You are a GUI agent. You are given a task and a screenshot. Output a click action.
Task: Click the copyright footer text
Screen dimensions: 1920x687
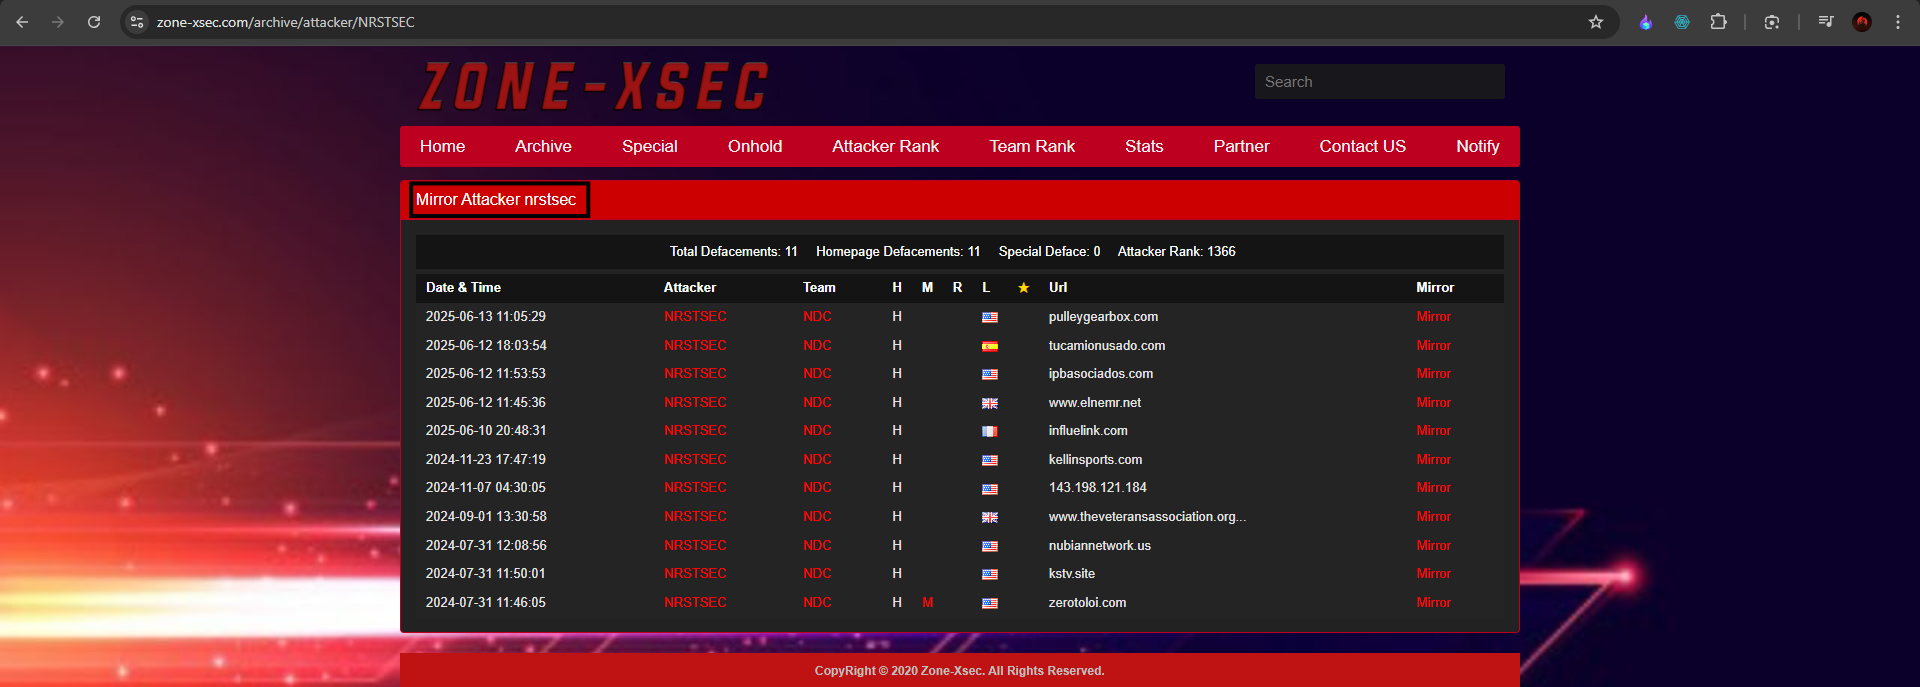(959, 671)
